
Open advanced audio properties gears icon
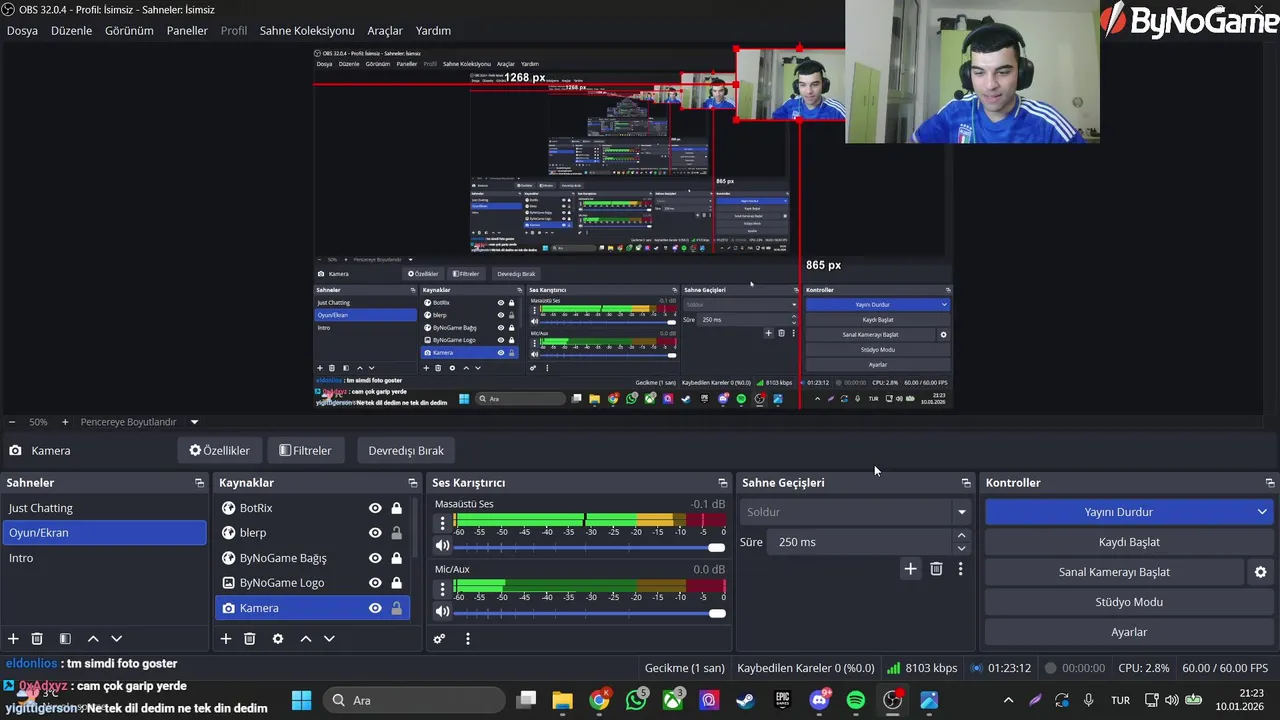pos(439,638)
